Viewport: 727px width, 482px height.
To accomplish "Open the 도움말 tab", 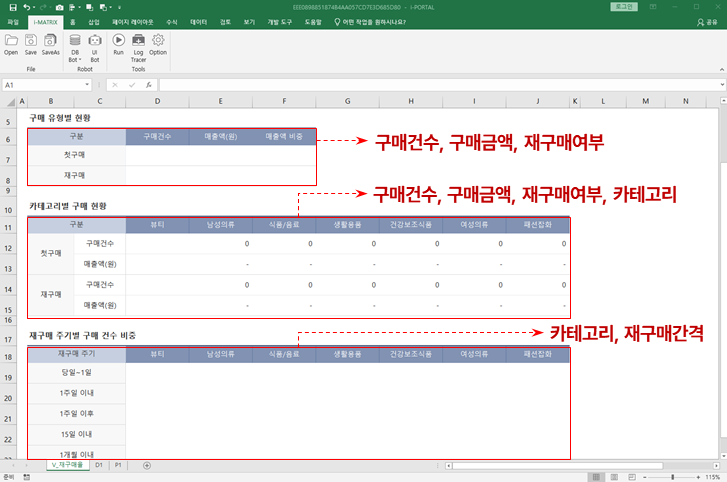I will [313, 22].
